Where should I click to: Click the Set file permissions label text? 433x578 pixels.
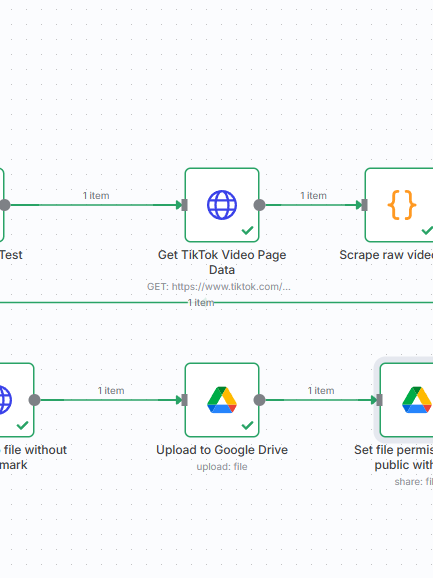tap(393, 457)
